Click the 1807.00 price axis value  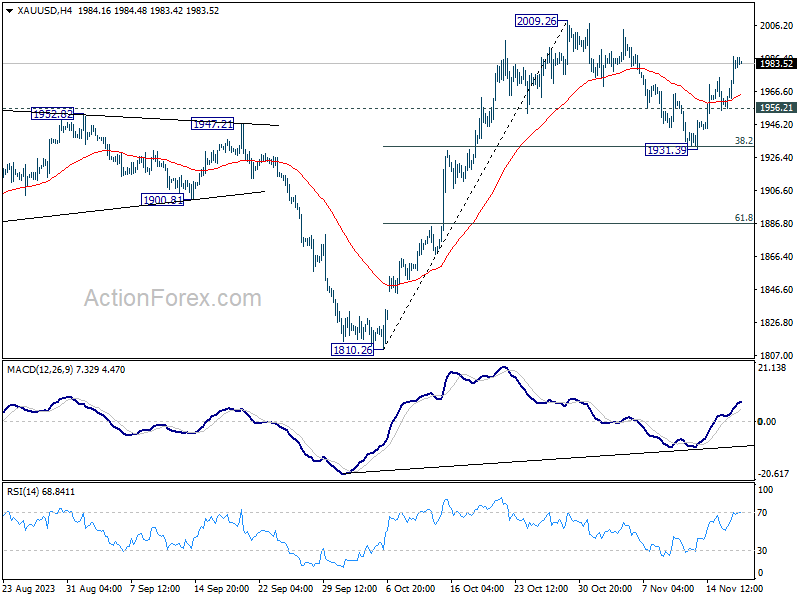(x=776, y=355)
